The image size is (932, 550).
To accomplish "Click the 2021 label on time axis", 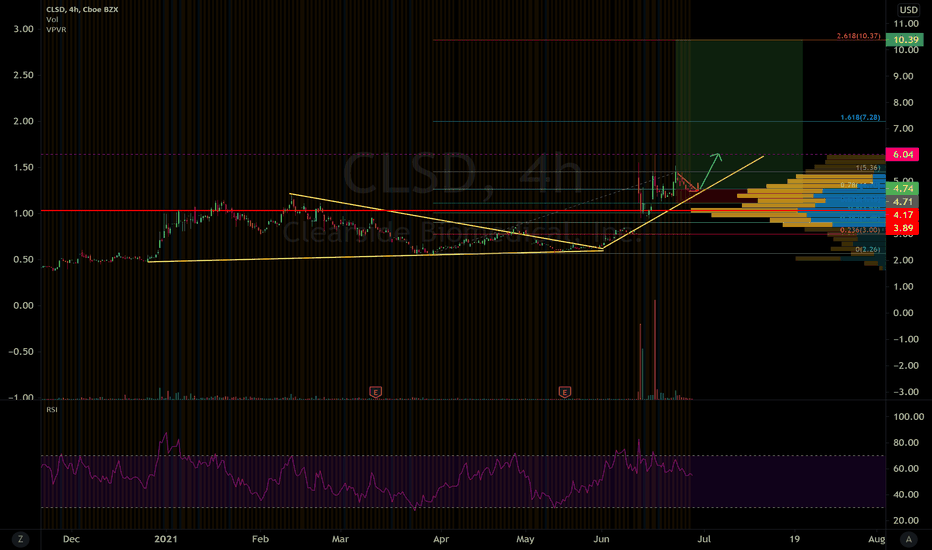I will (x=166, y=539).
